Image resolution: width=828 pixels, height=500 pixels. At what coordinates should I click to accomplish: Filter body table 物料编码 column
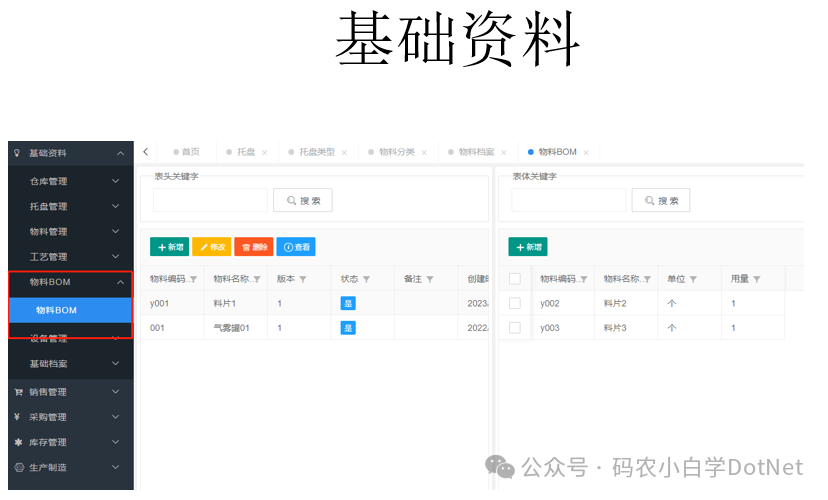click(x=585, y=280)
